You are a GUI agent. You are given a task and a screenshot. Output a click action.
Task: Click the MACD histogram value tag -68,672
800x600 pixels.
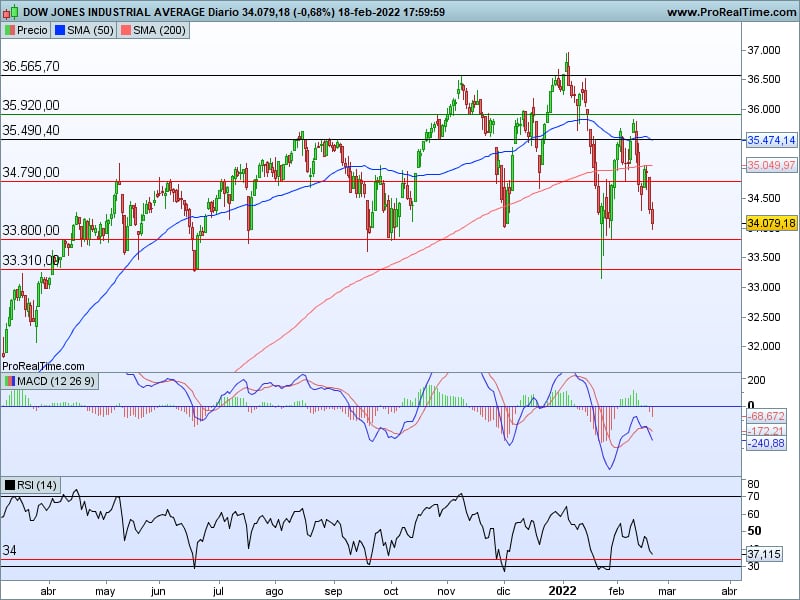tap(766, 416)
